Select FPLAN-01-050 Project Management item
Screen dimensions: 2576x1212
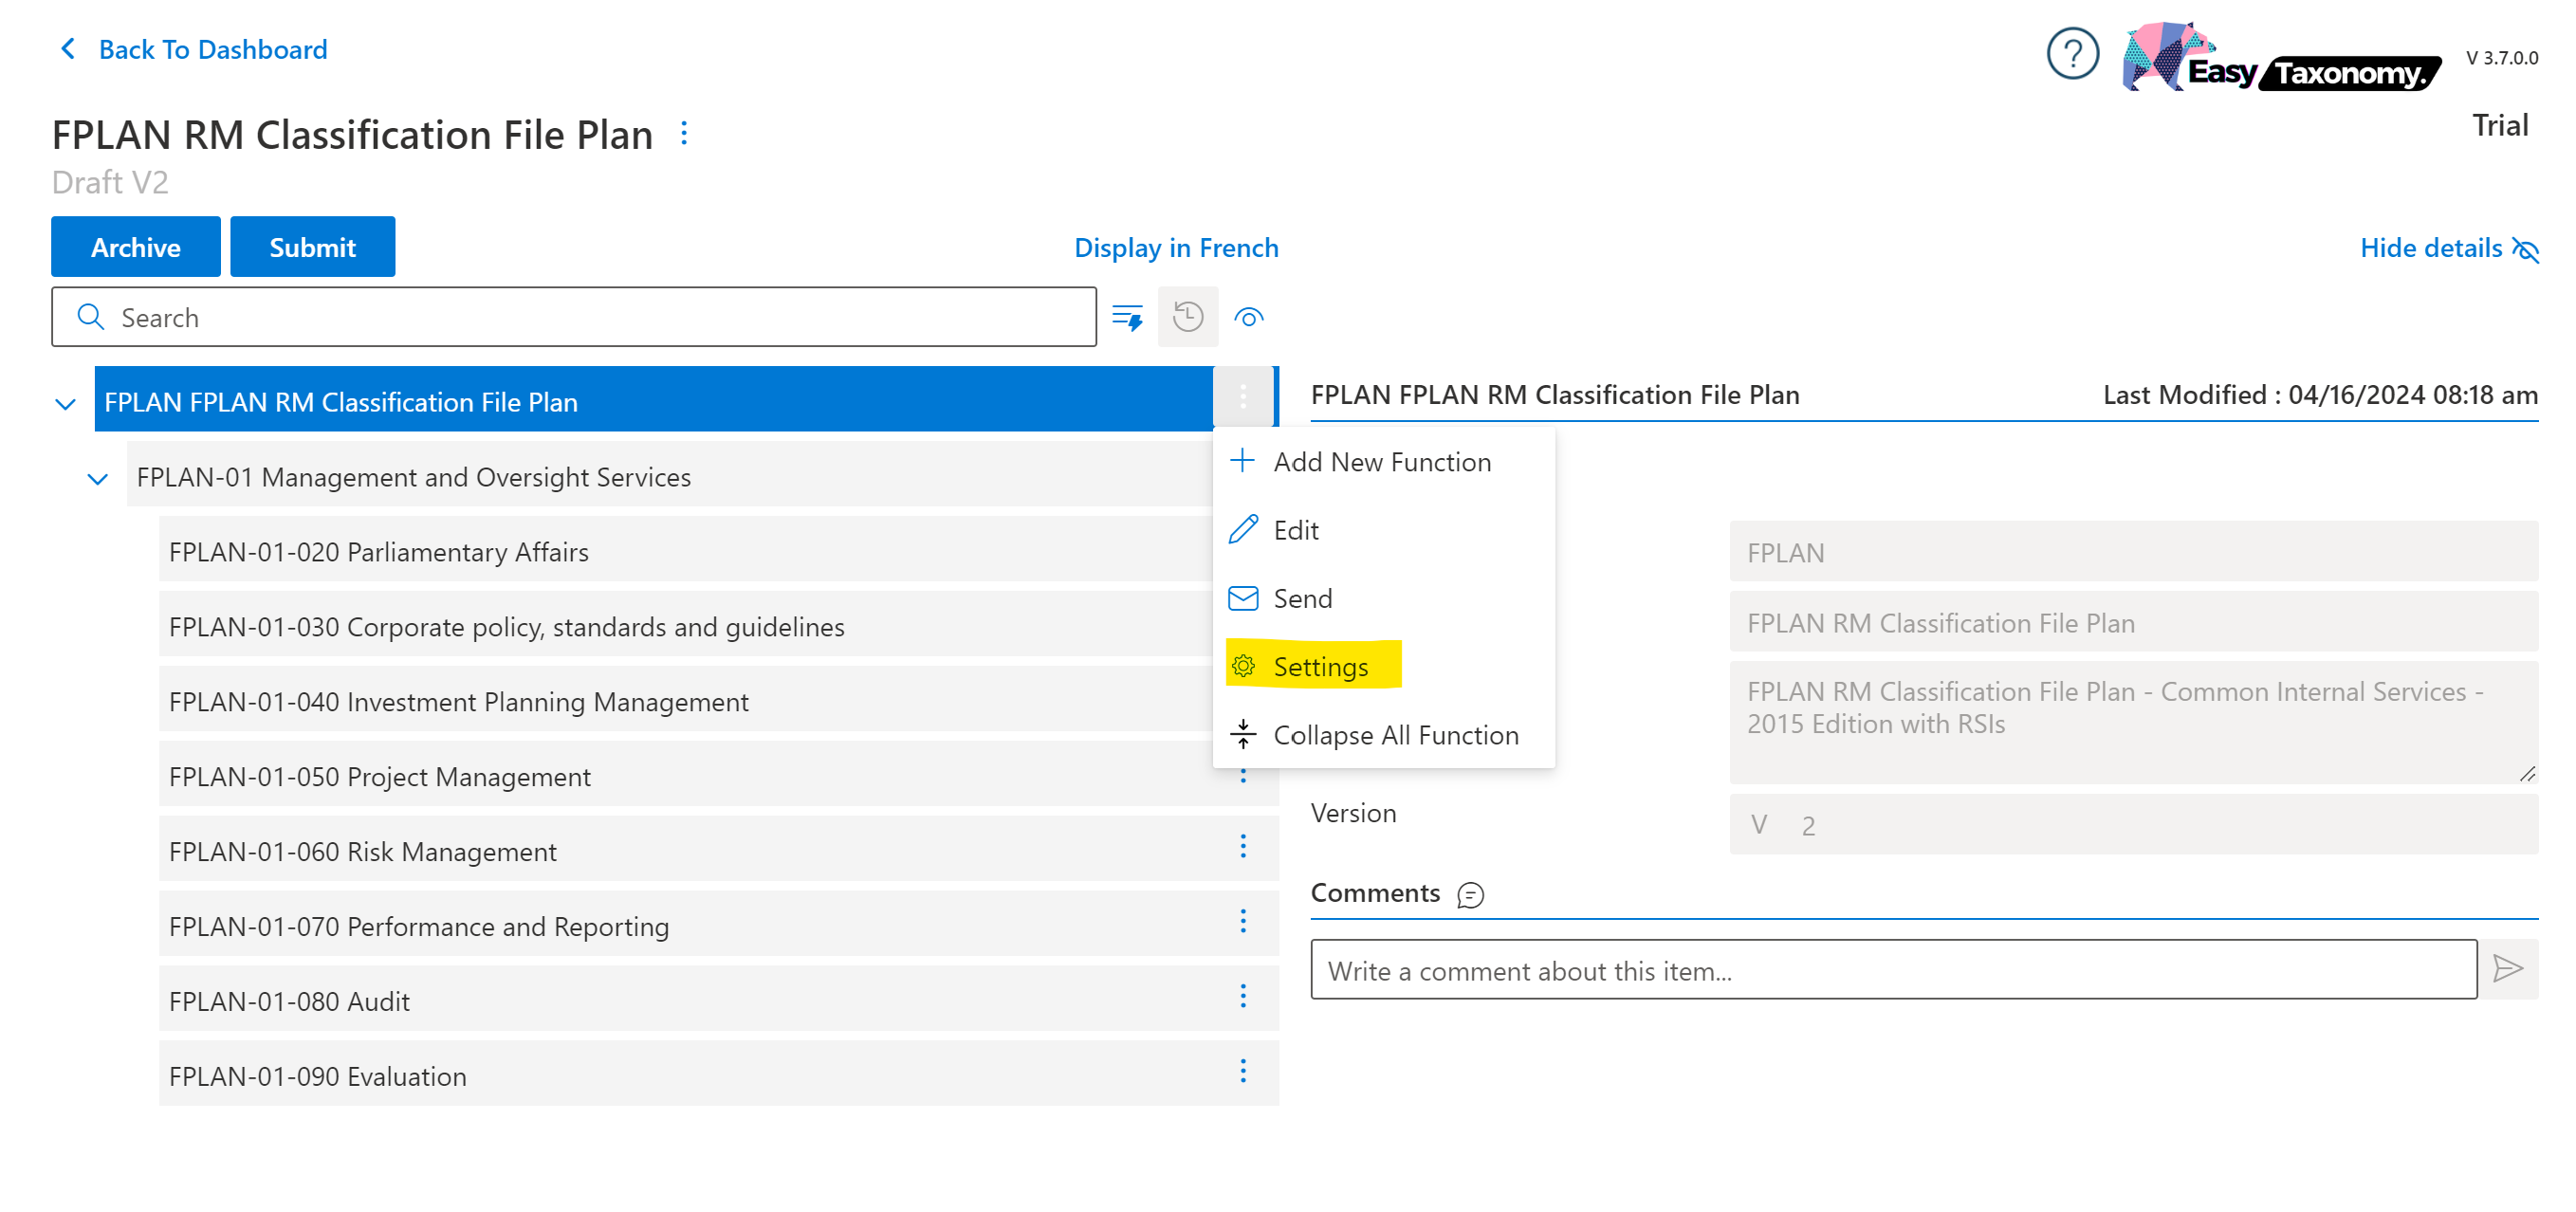coord(380,777)
